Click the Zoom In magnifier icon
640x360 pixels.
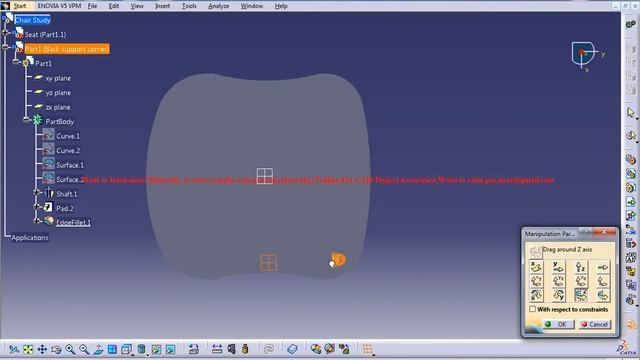coord(70,349)
